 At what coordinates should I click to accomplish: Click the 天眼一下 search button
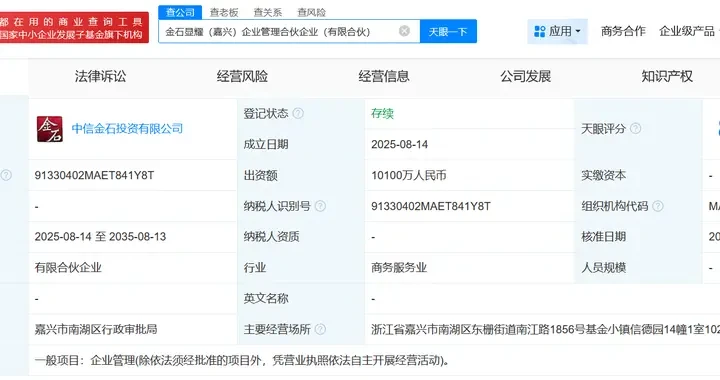[x=448, y=32]
